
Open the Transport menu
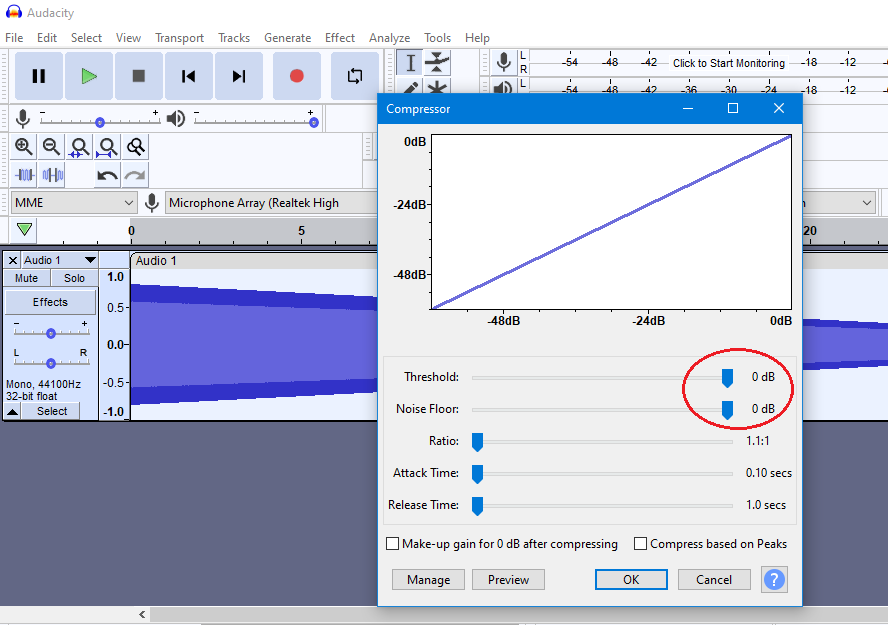pos(179,37)
